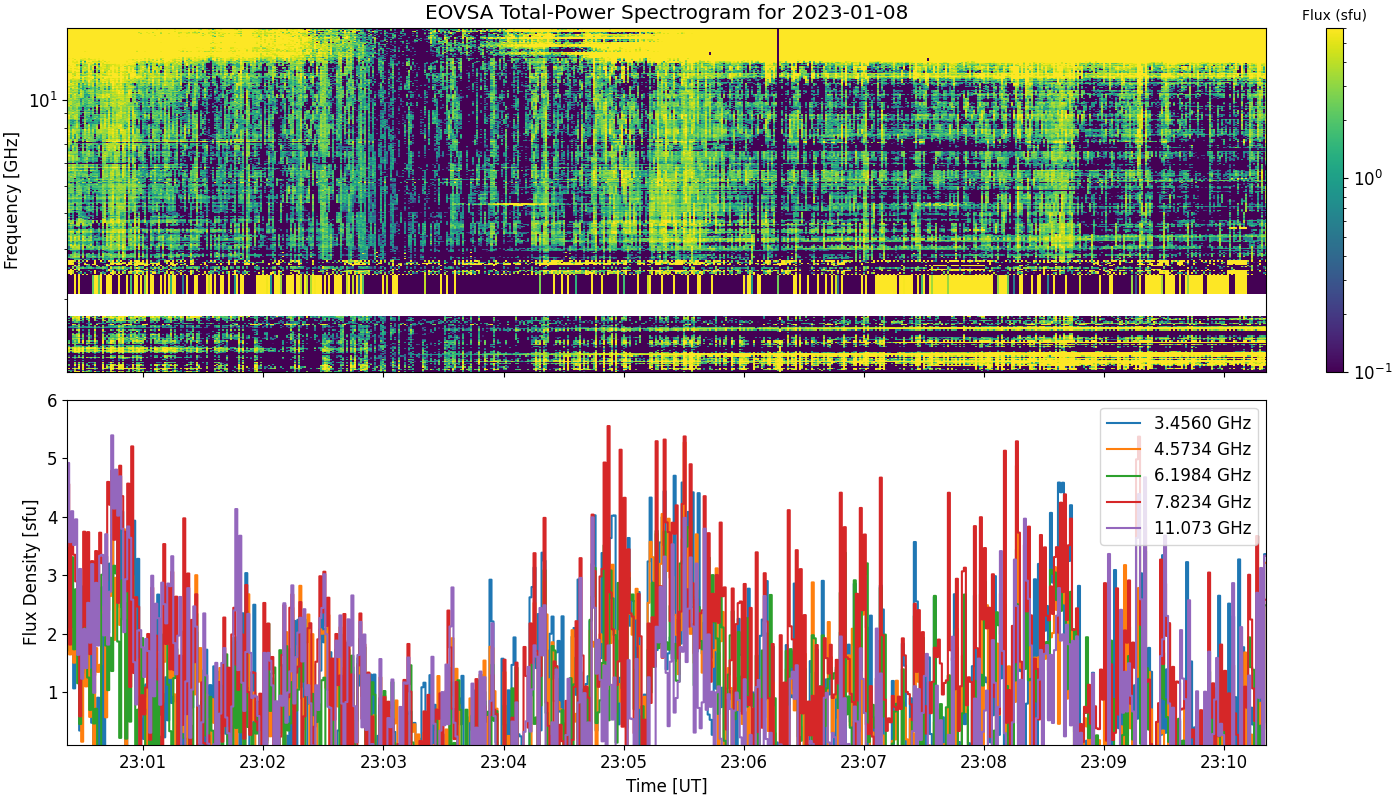Click the blue line swatch in legend
The width and height of the screenshot is (1400, 800).
pyautogui.click(x=1125, y=423)
